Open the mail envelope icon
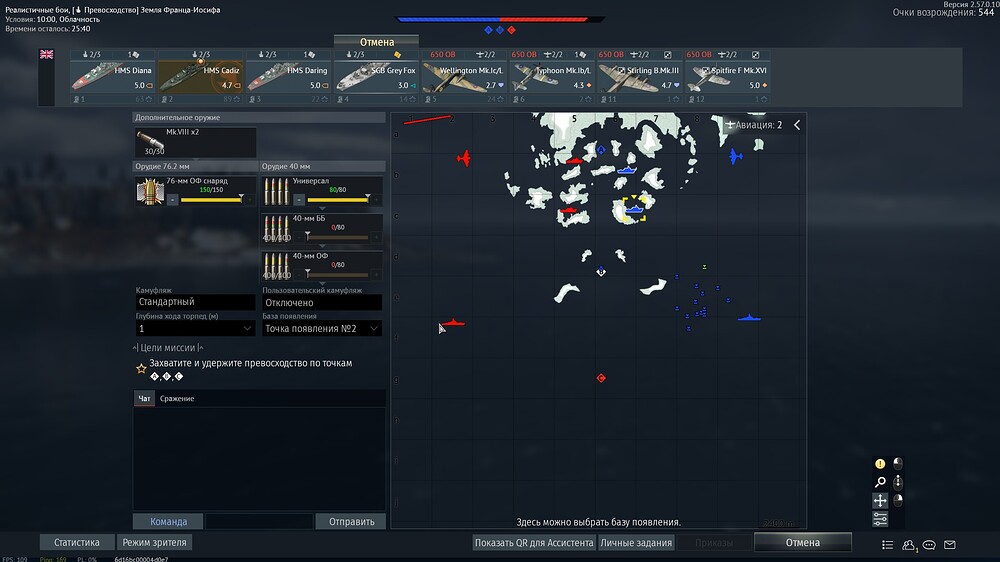This screenshot has width=1000, height=562. [950, 545]
